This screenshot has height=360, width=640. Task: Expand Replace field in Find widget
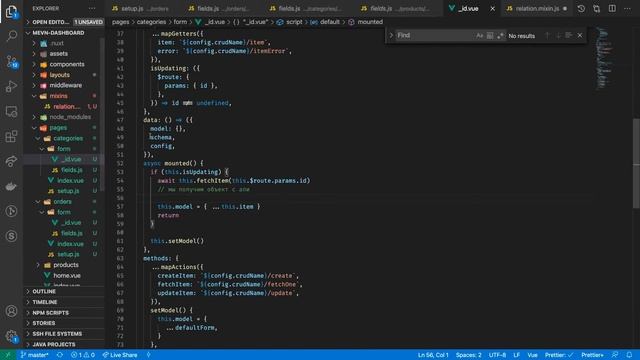[x=391, y=36]
